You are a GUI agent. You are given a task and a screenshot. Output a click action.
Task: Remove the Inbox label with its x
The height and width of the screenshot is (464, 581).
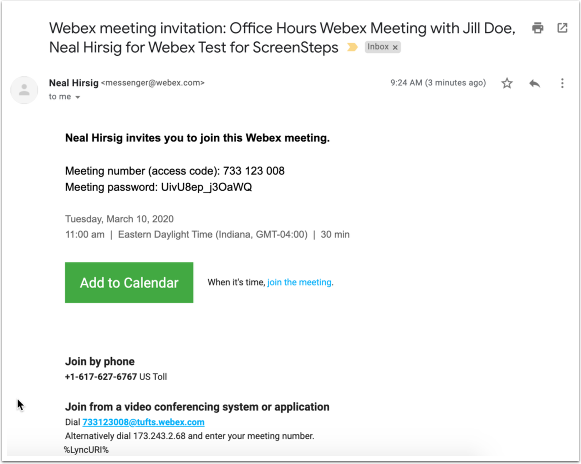[x=395, y=47]
